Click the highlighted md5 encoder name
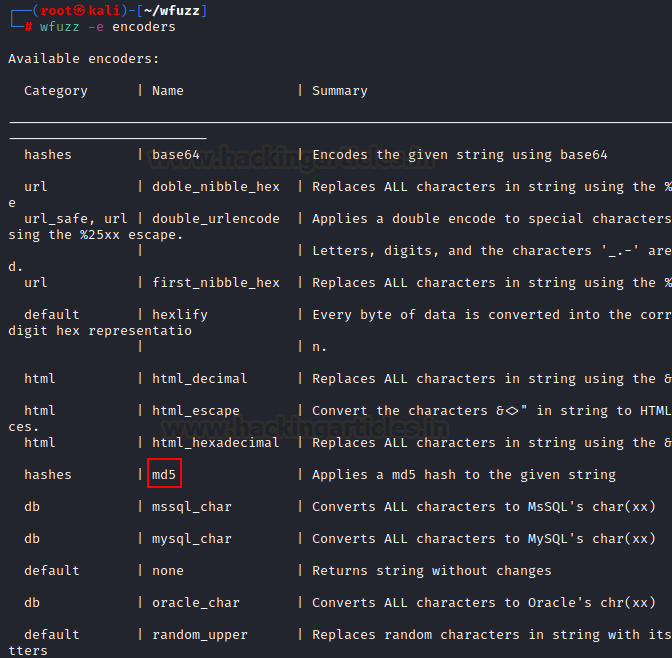Viewport: 672px width, 658px height. (164, 474)
